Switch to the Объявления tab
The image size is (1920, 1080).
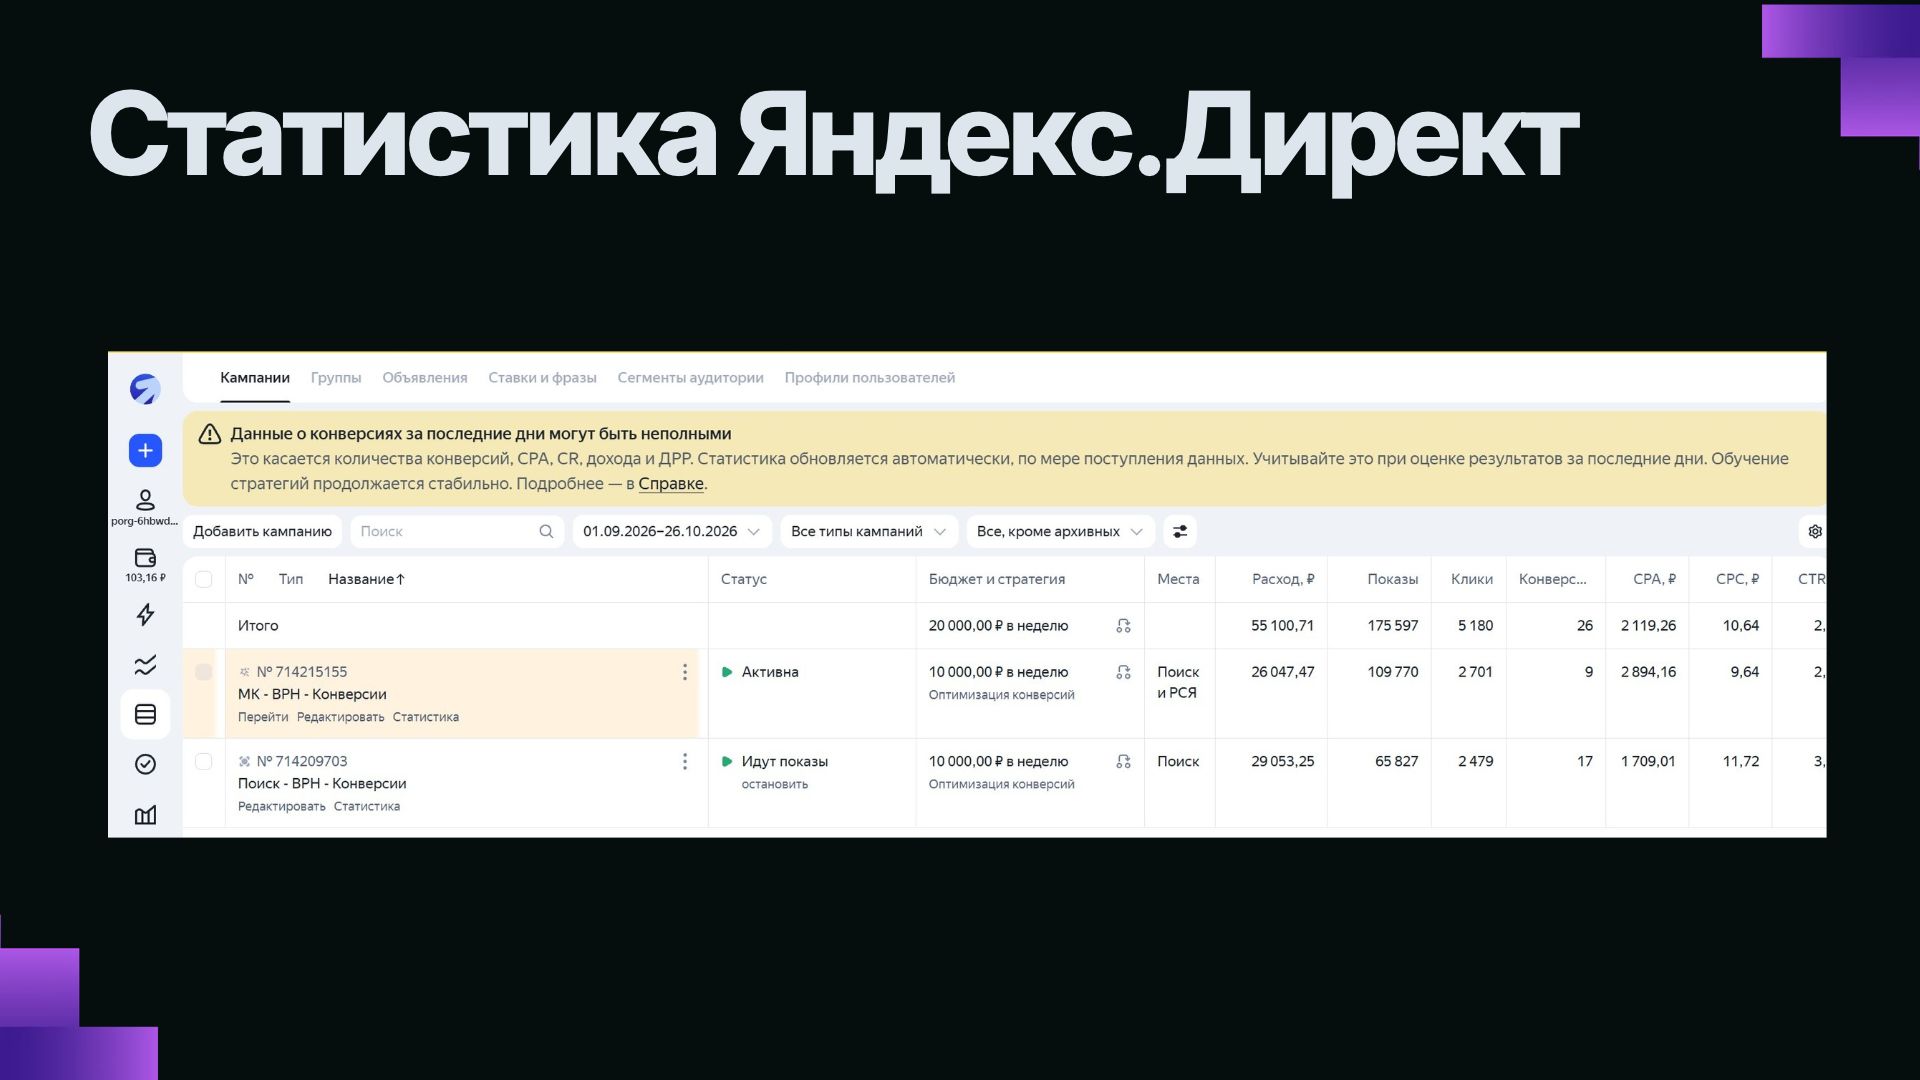(x=425, y=378)
